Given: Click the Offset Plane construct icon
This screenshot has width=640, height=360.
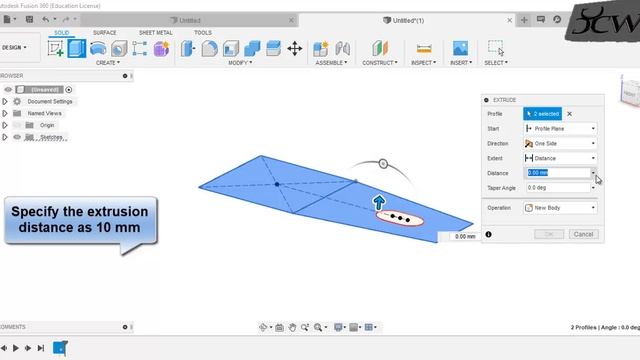Looking at the screenshot, I should 380,48.
